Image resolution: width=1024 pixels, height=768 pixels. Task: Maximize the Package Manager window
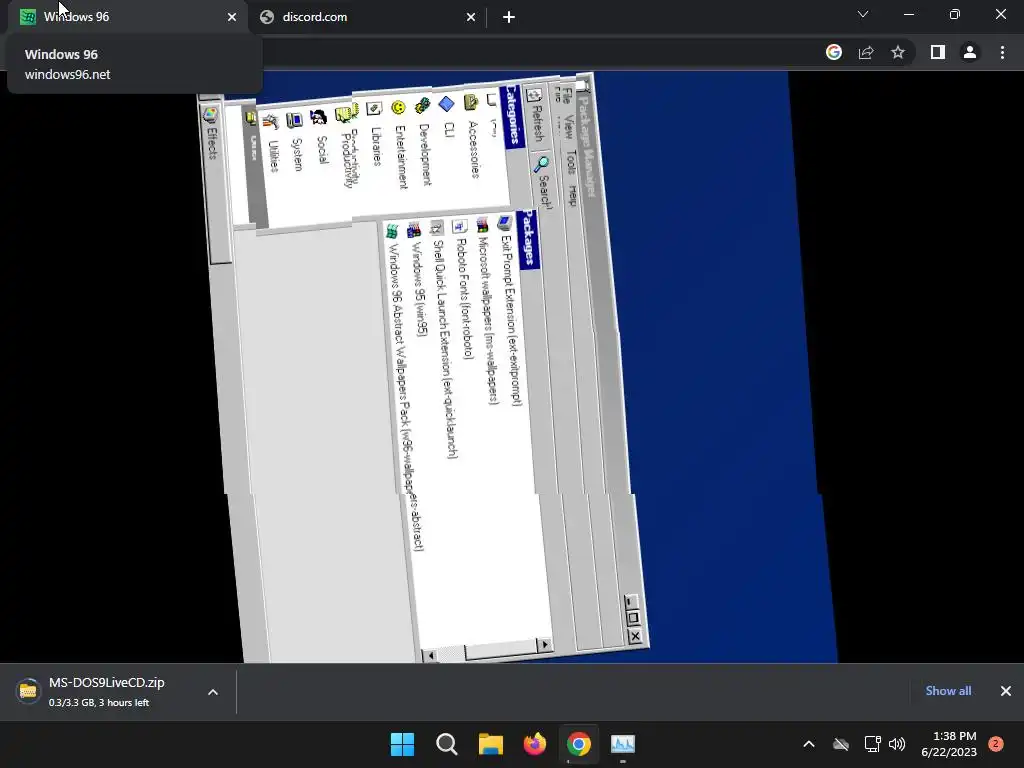point(632,618)
